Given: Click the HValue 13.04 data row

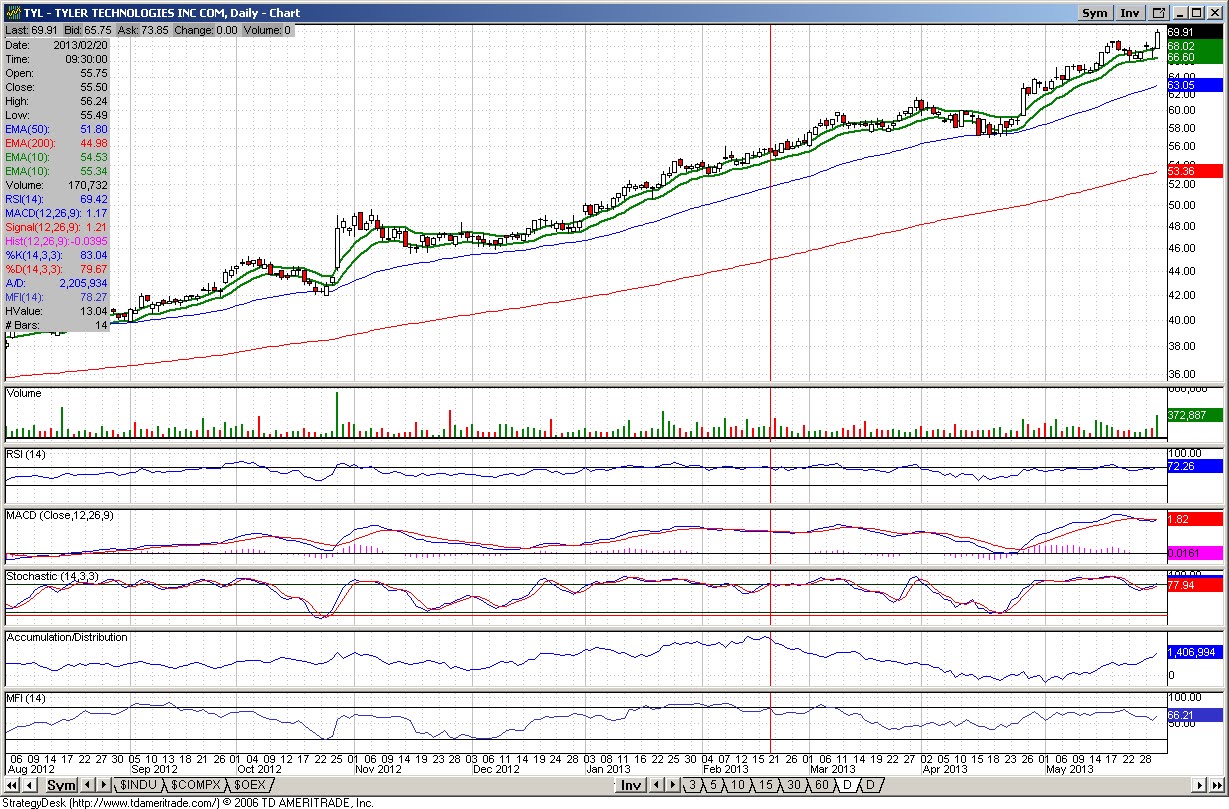Looking at the screenshot, I should coord(56,311).
